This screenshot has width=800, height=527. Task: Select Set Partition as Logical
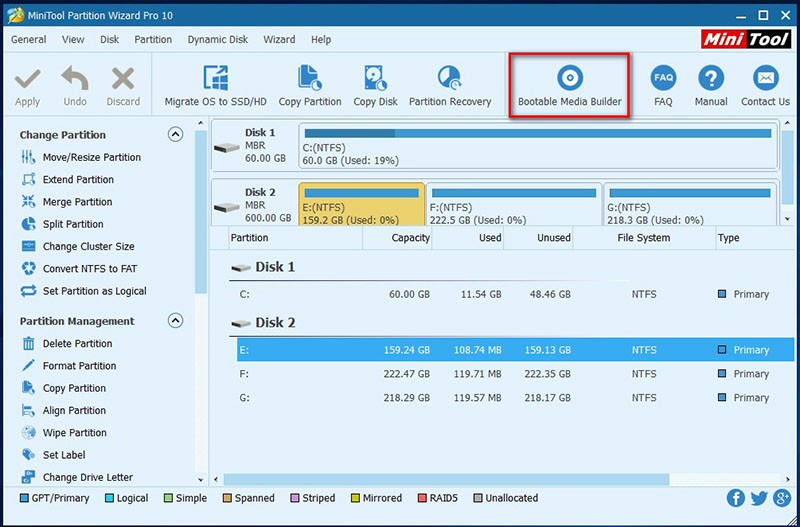pyautogui.click(x=84, y=291)
